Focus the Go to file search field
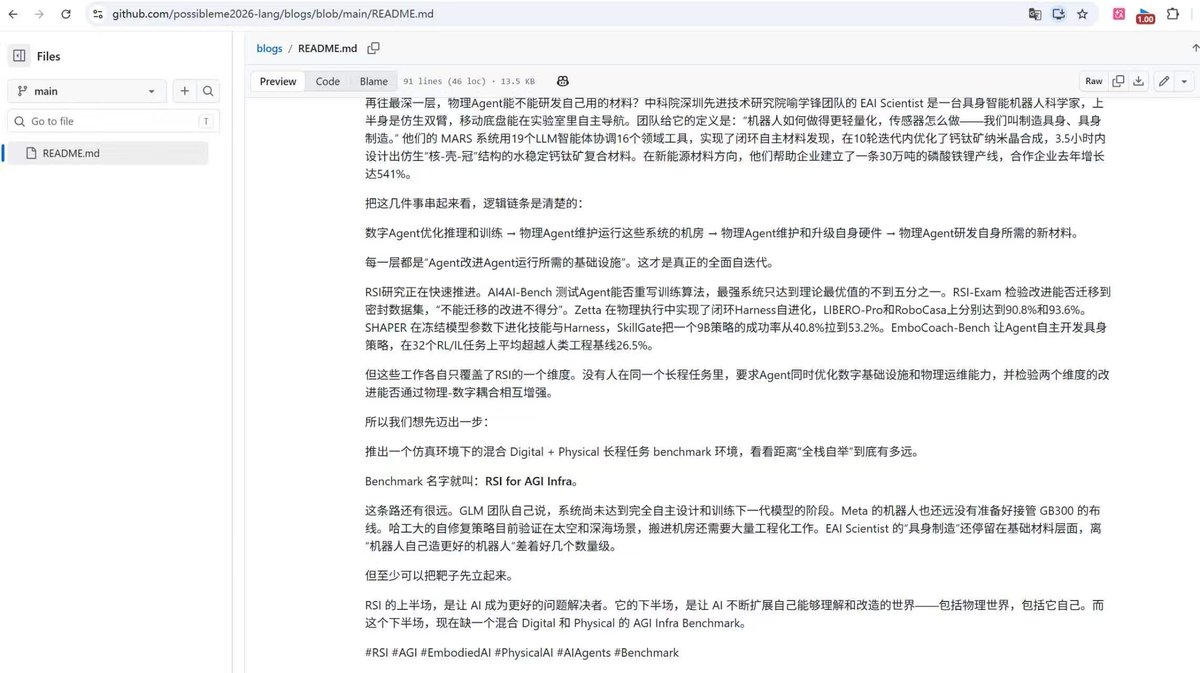 click(114, 121)
